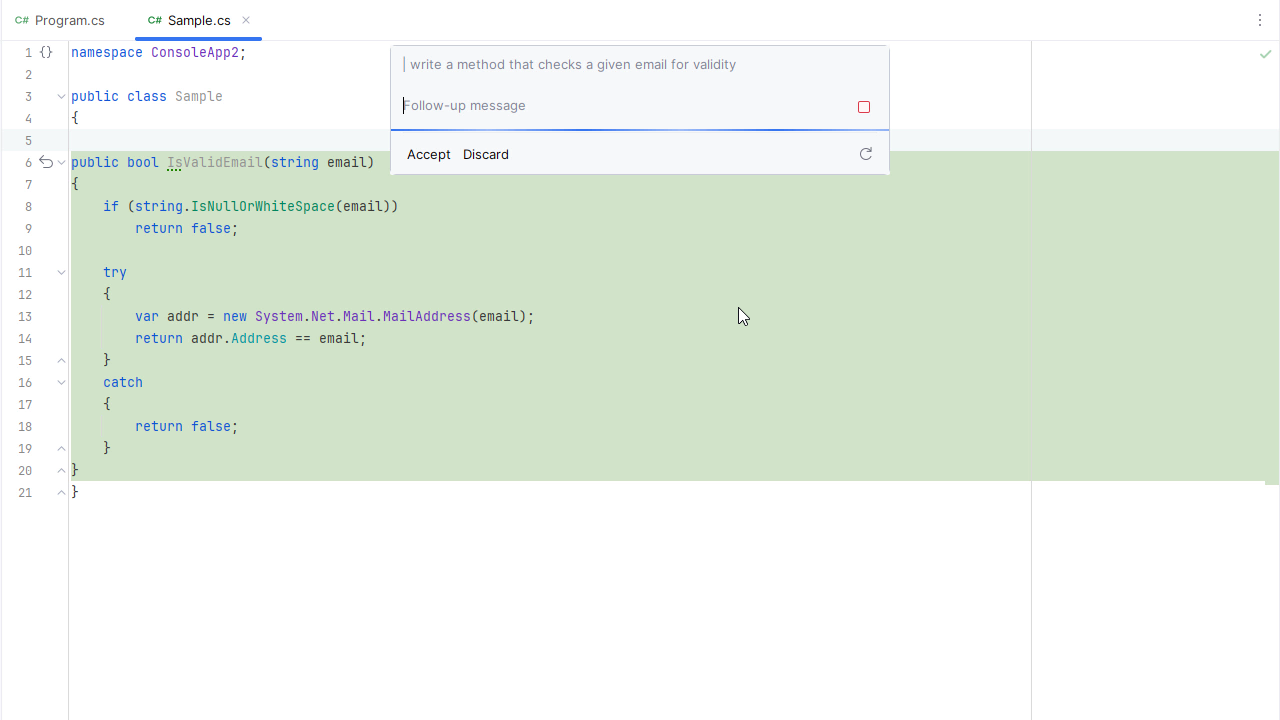Collapse the Sample class at line 3
This screenshot has height=720, width=1280.
61,97
